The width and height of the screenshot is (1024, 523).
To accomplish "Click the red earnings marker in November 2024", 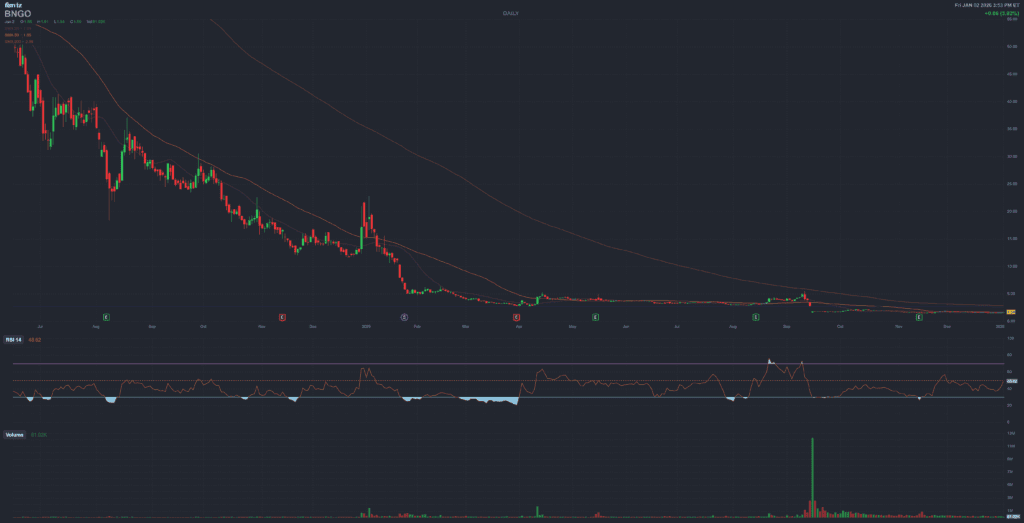I will [283, 317].
